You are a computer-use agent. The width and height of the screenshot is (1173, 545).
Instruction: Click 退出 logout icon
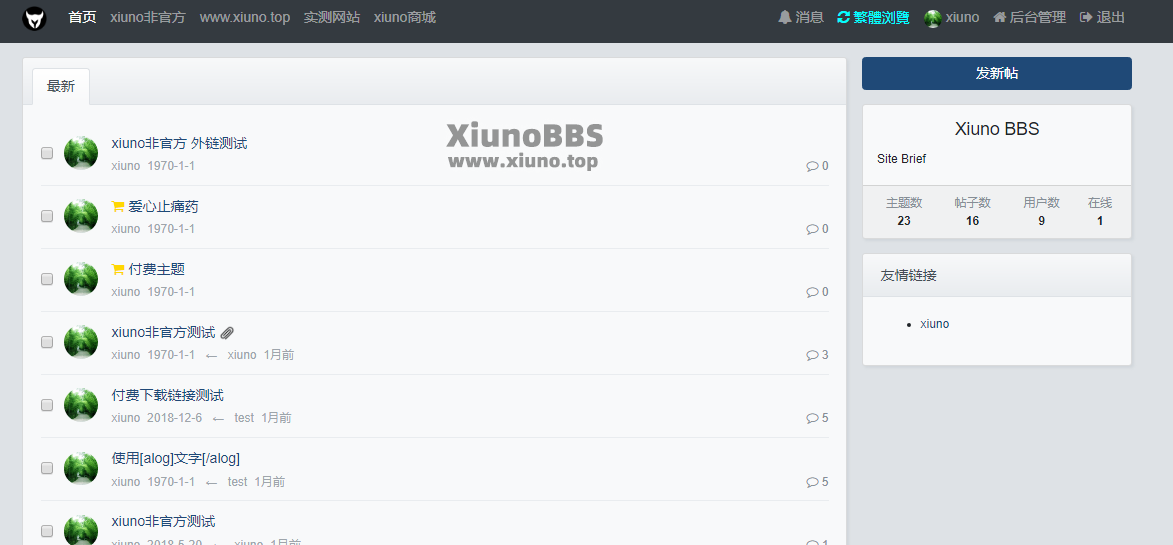tap(1086, 17)
